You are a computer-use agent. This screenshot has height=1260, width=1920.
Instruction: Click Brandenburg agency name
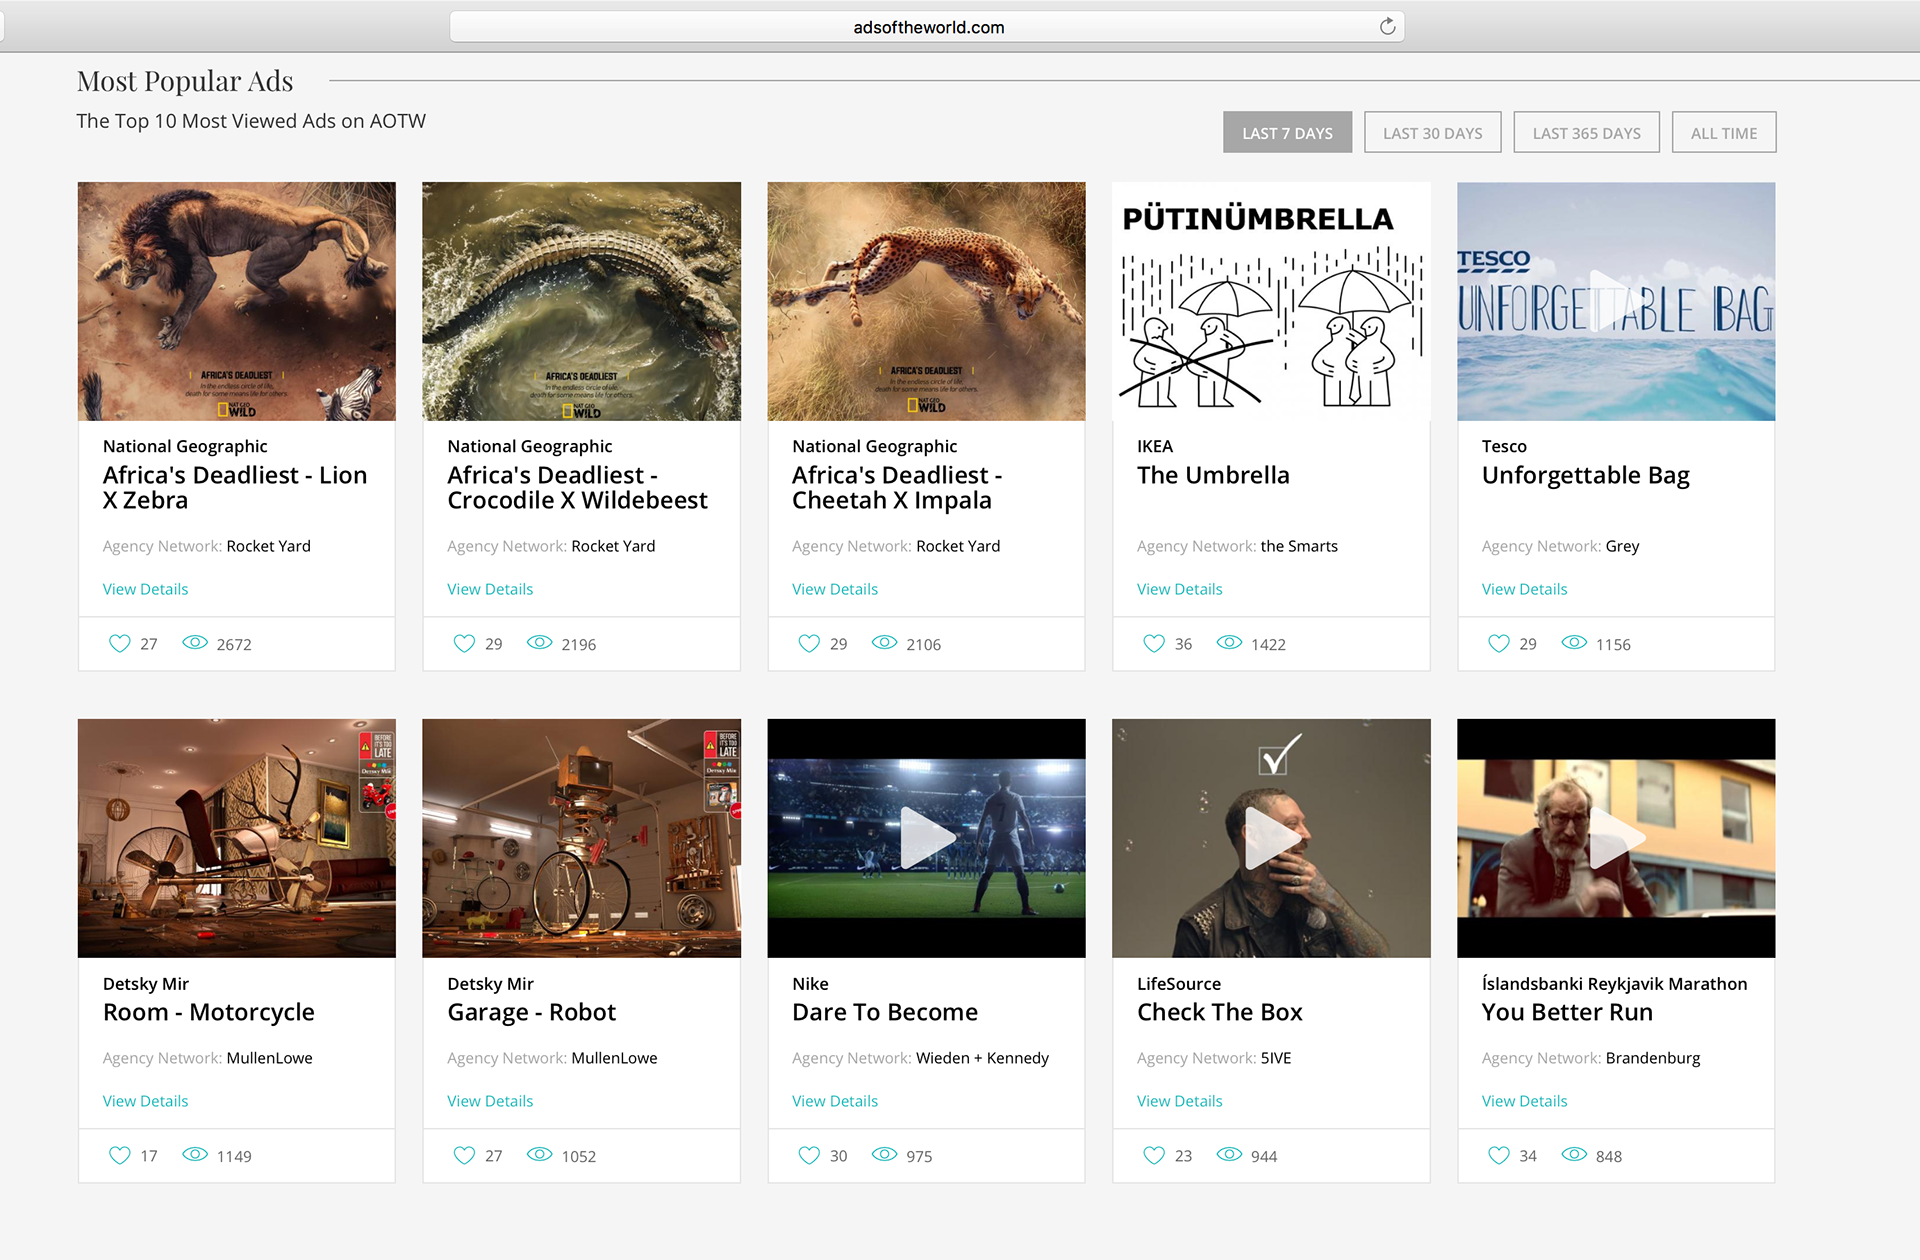coord(1653,1058)
